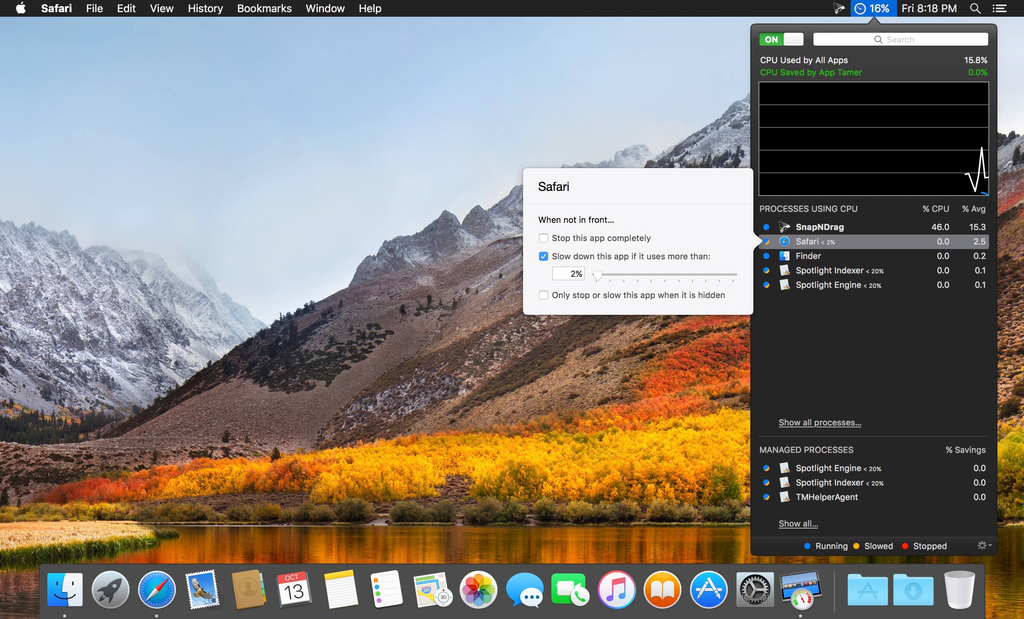
Task: Open Launchpad from the Dock
Action: tap(111, 589)
